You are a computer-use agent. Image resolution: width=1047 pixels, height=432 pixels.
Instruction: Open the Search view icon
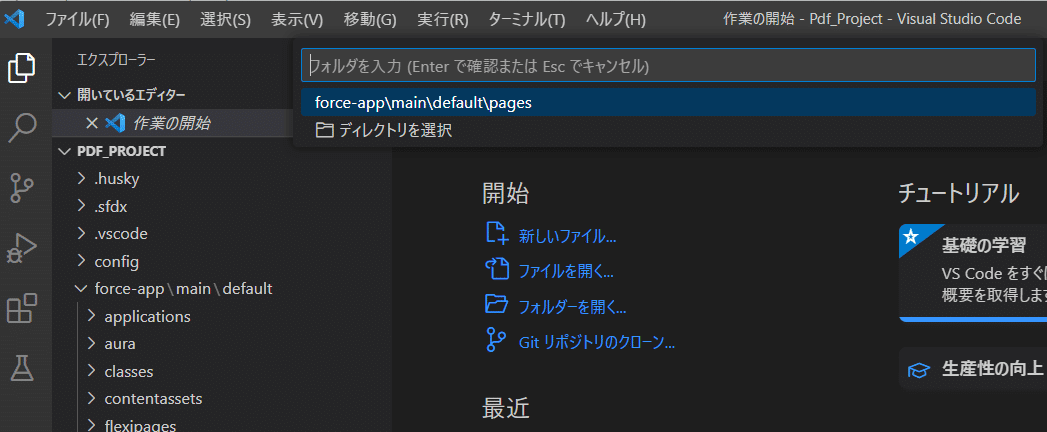[22, 128]
